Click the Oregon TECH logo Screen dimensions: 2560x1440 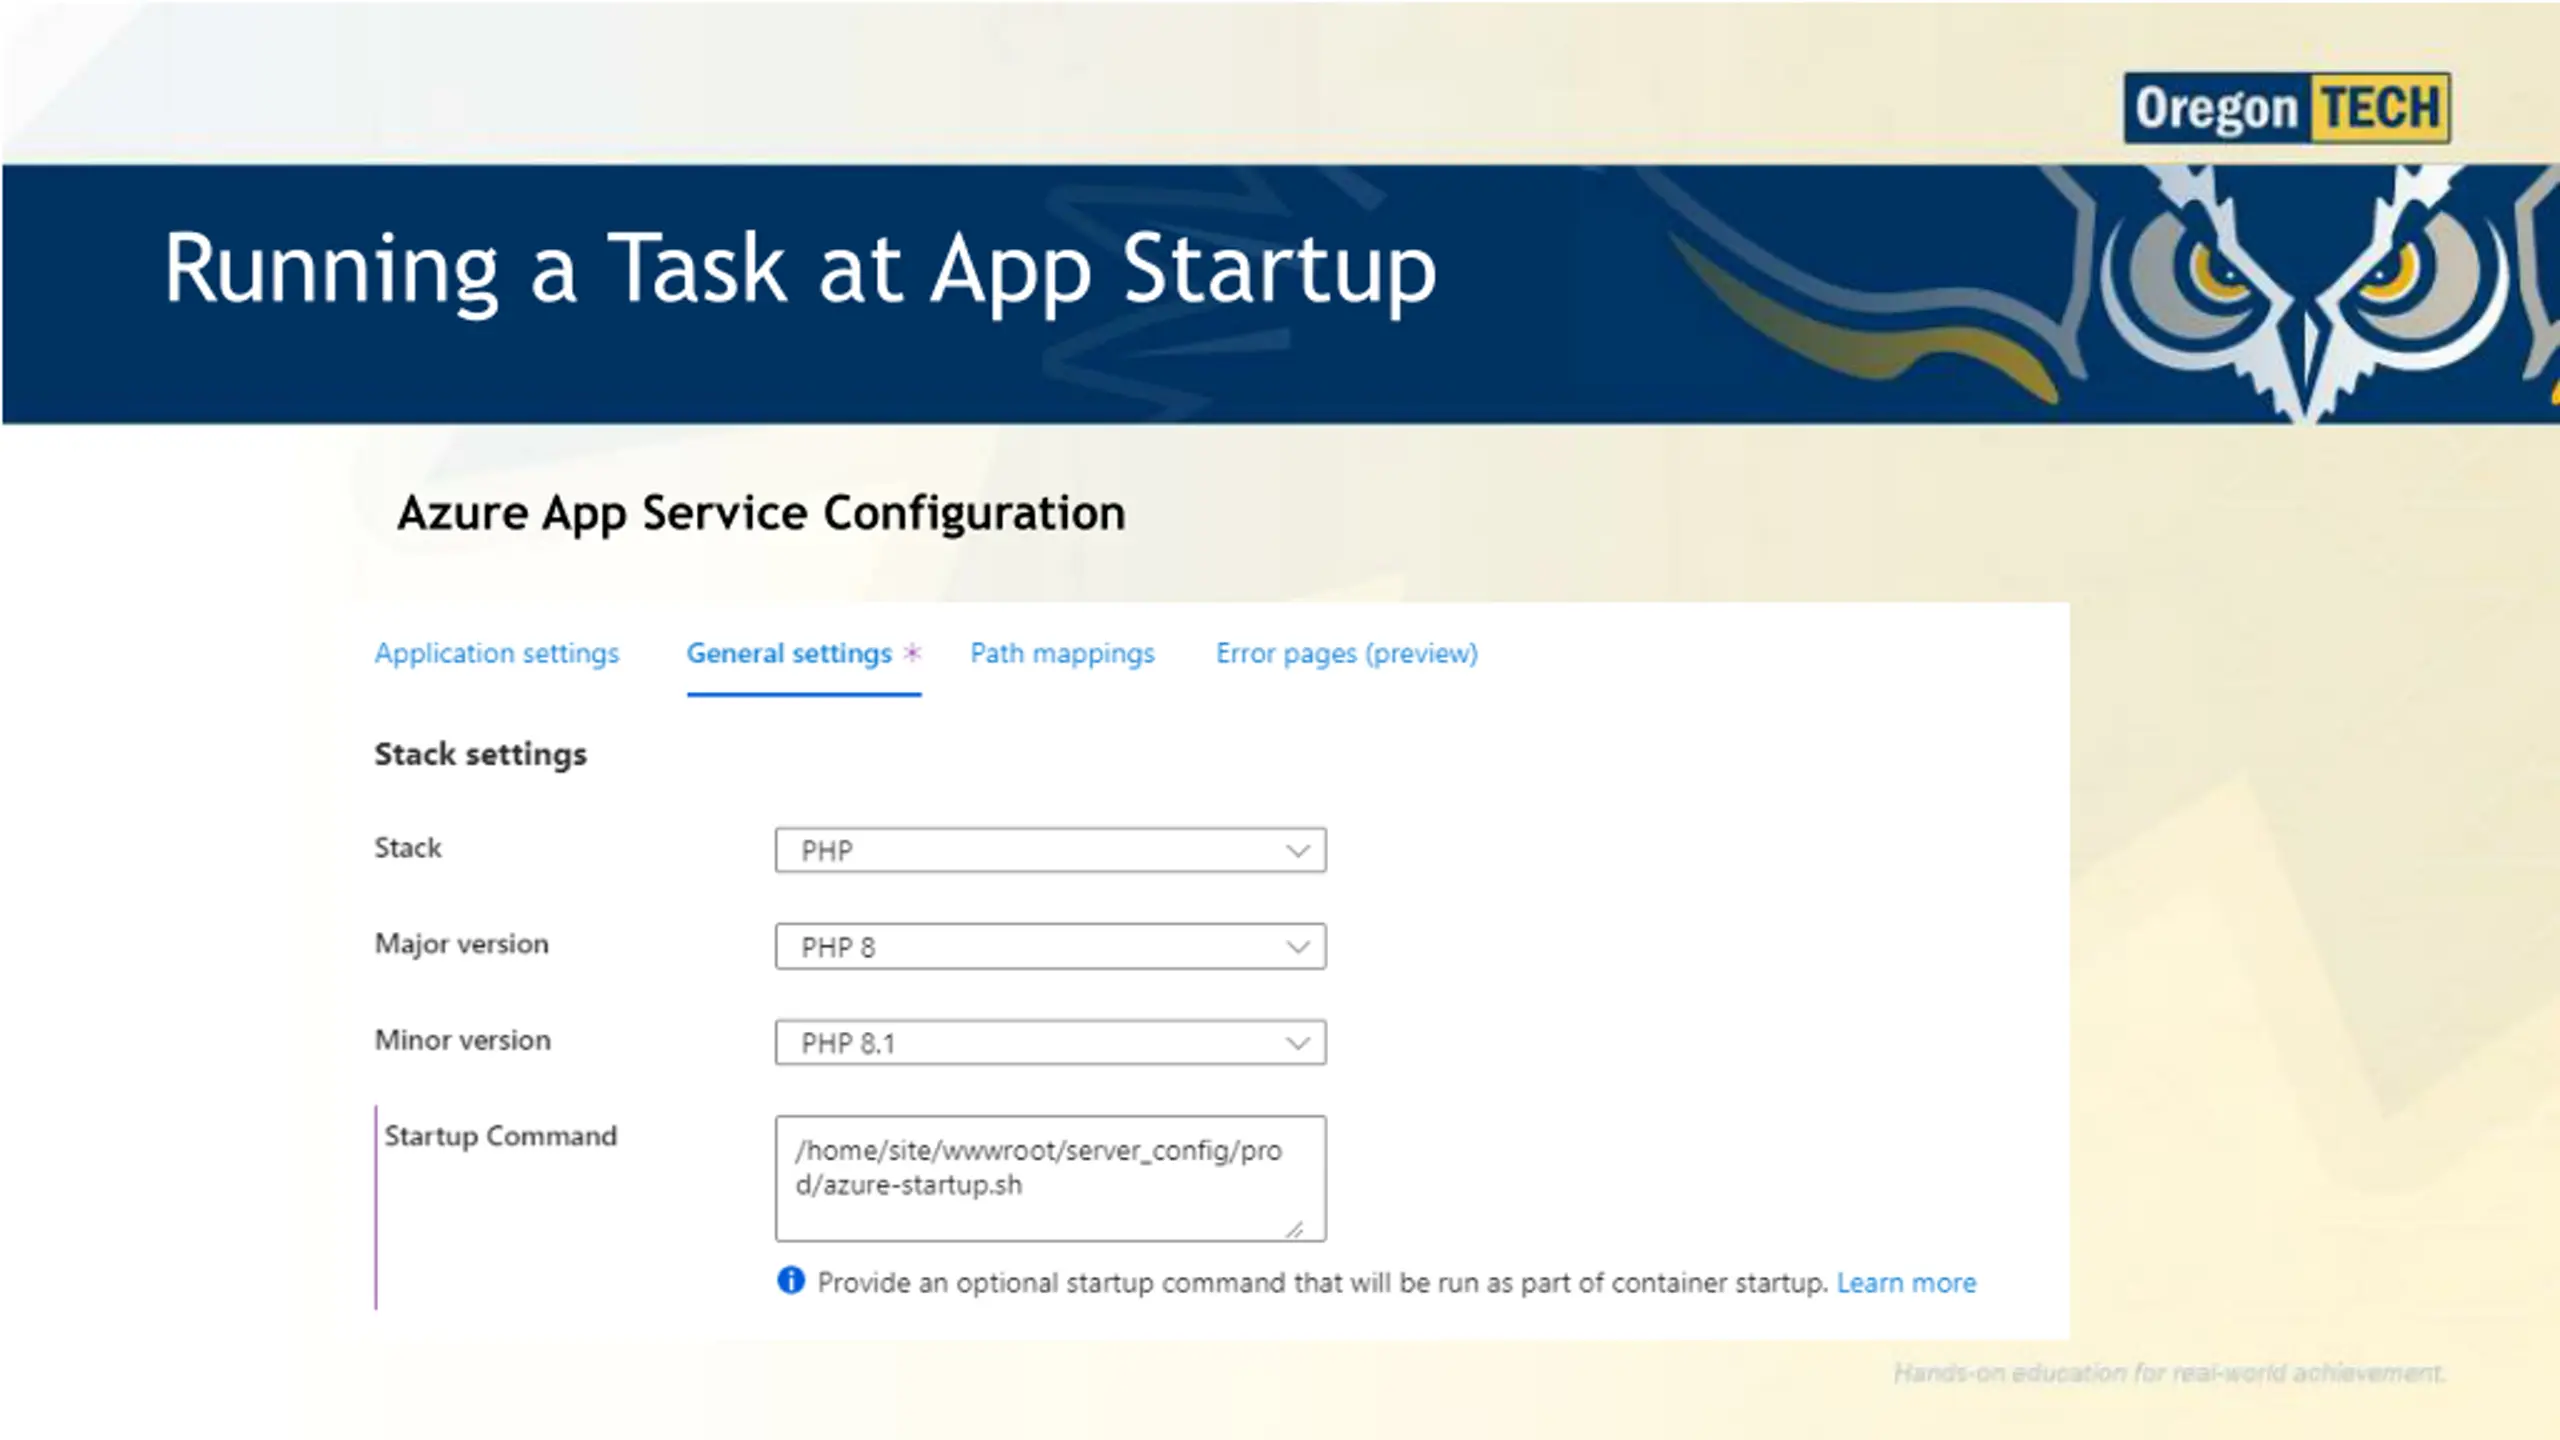[2287, 108]
